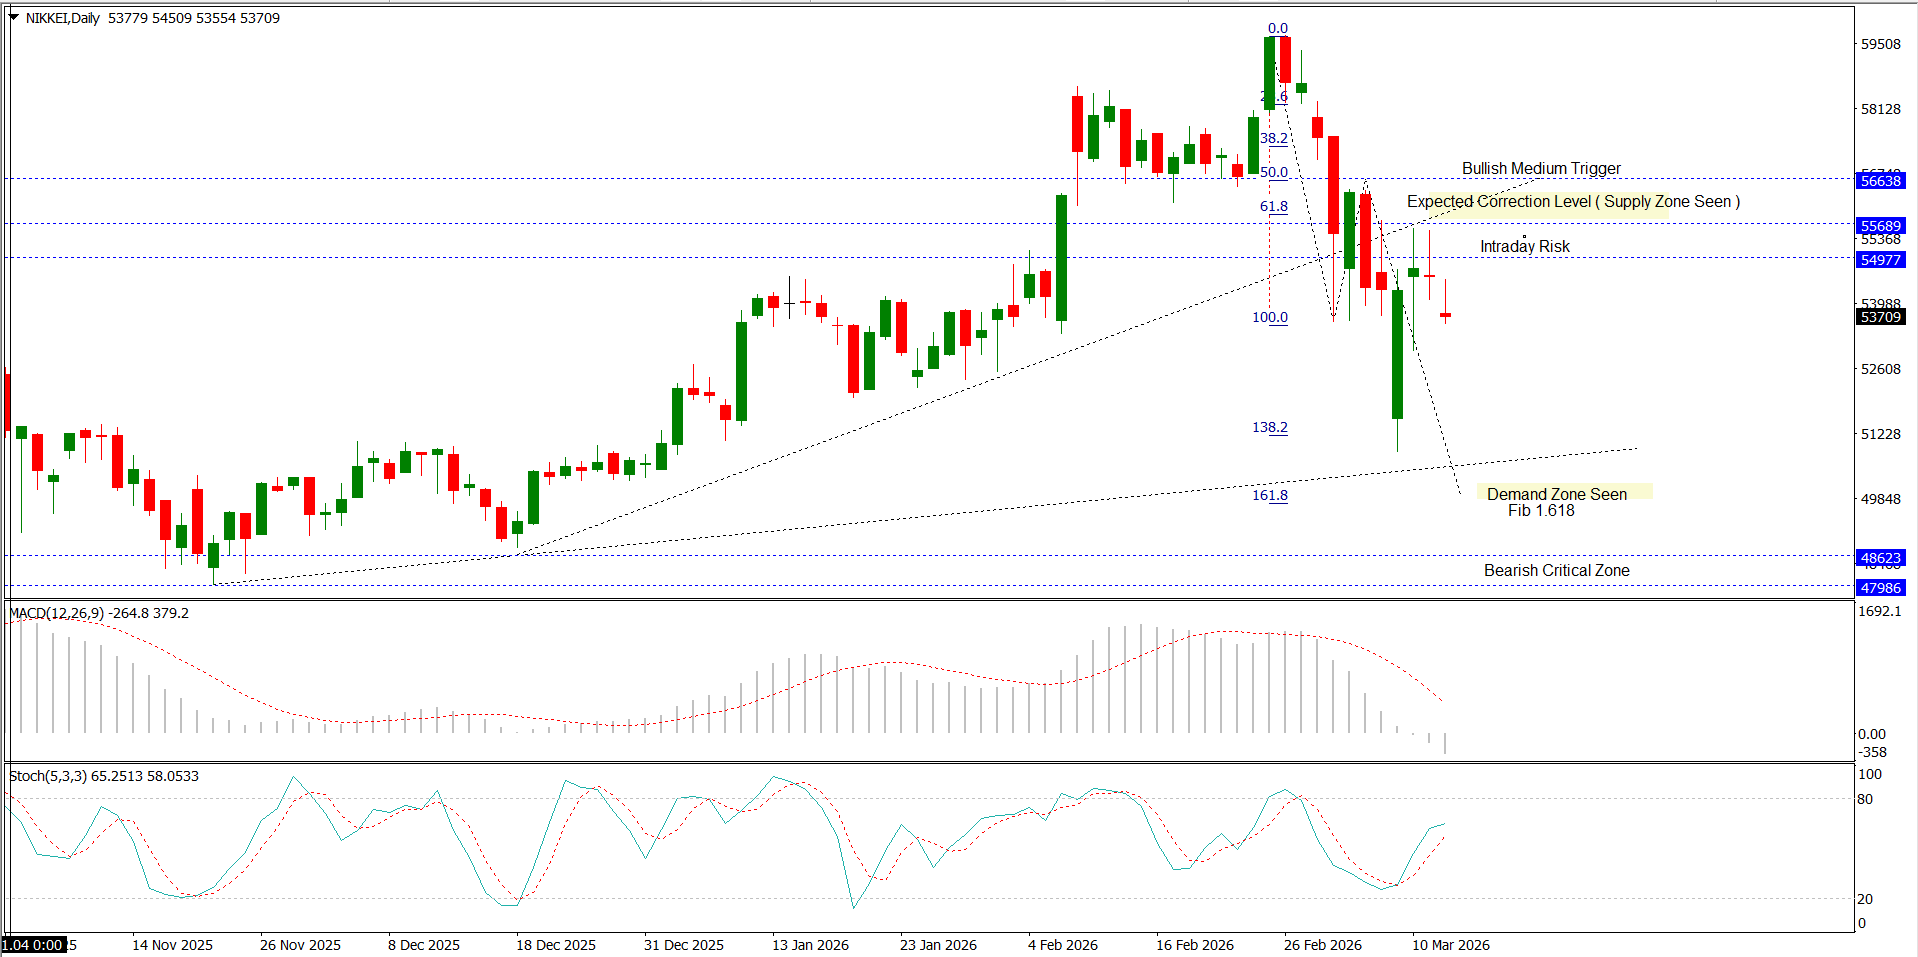Click the 4 Feb 2026 date label
Image resolution: width=1918 pixels, height=957 pixels.
pos(1062,945)
